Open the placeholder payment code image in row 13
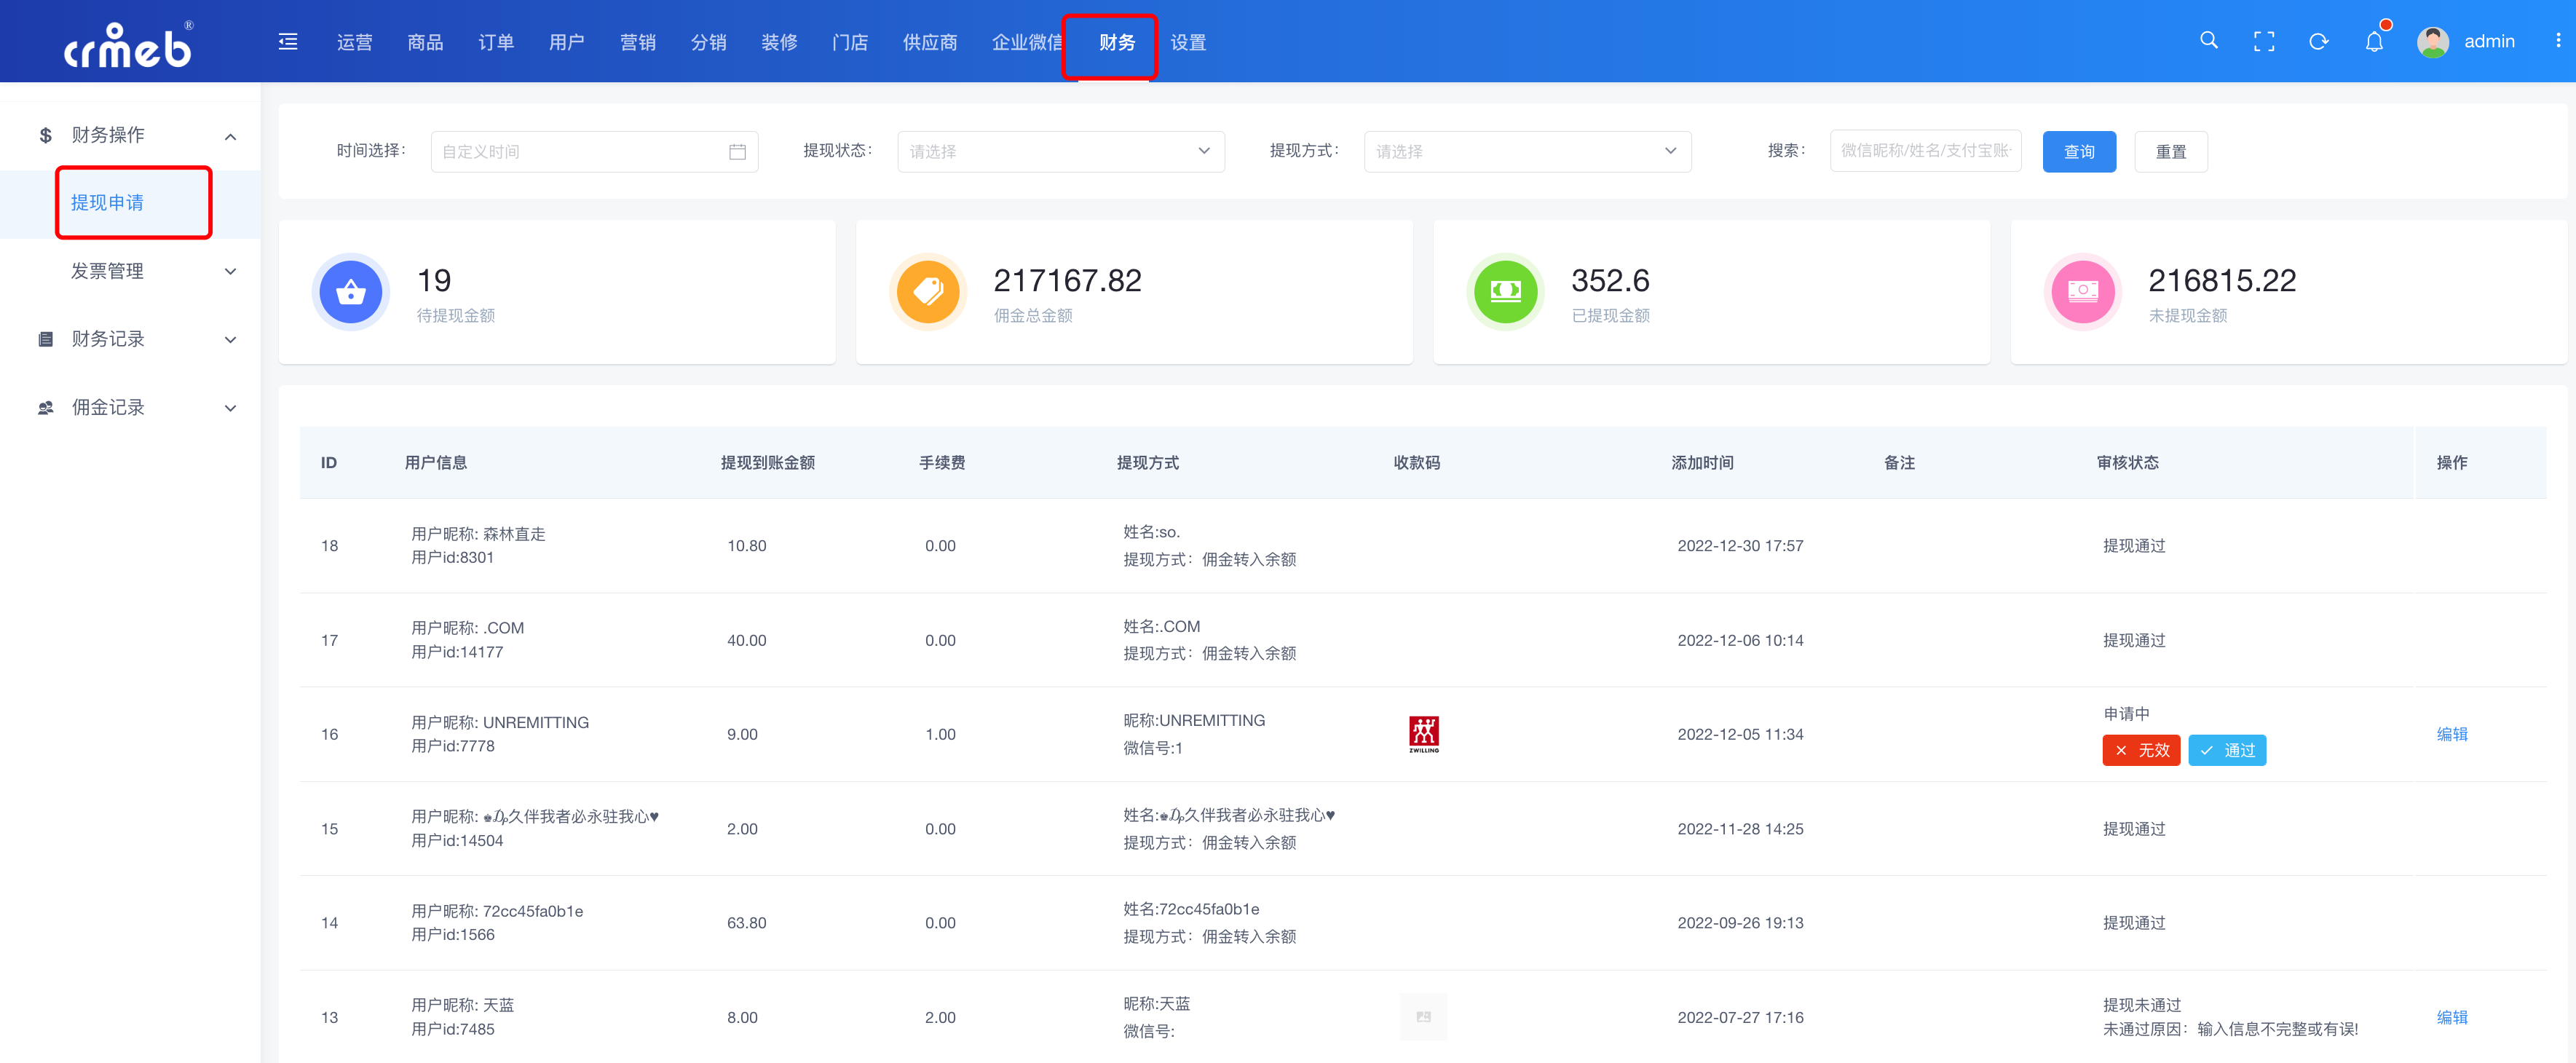The width and height of the screenshot is (2576, 1063). pos(1423,1016)
